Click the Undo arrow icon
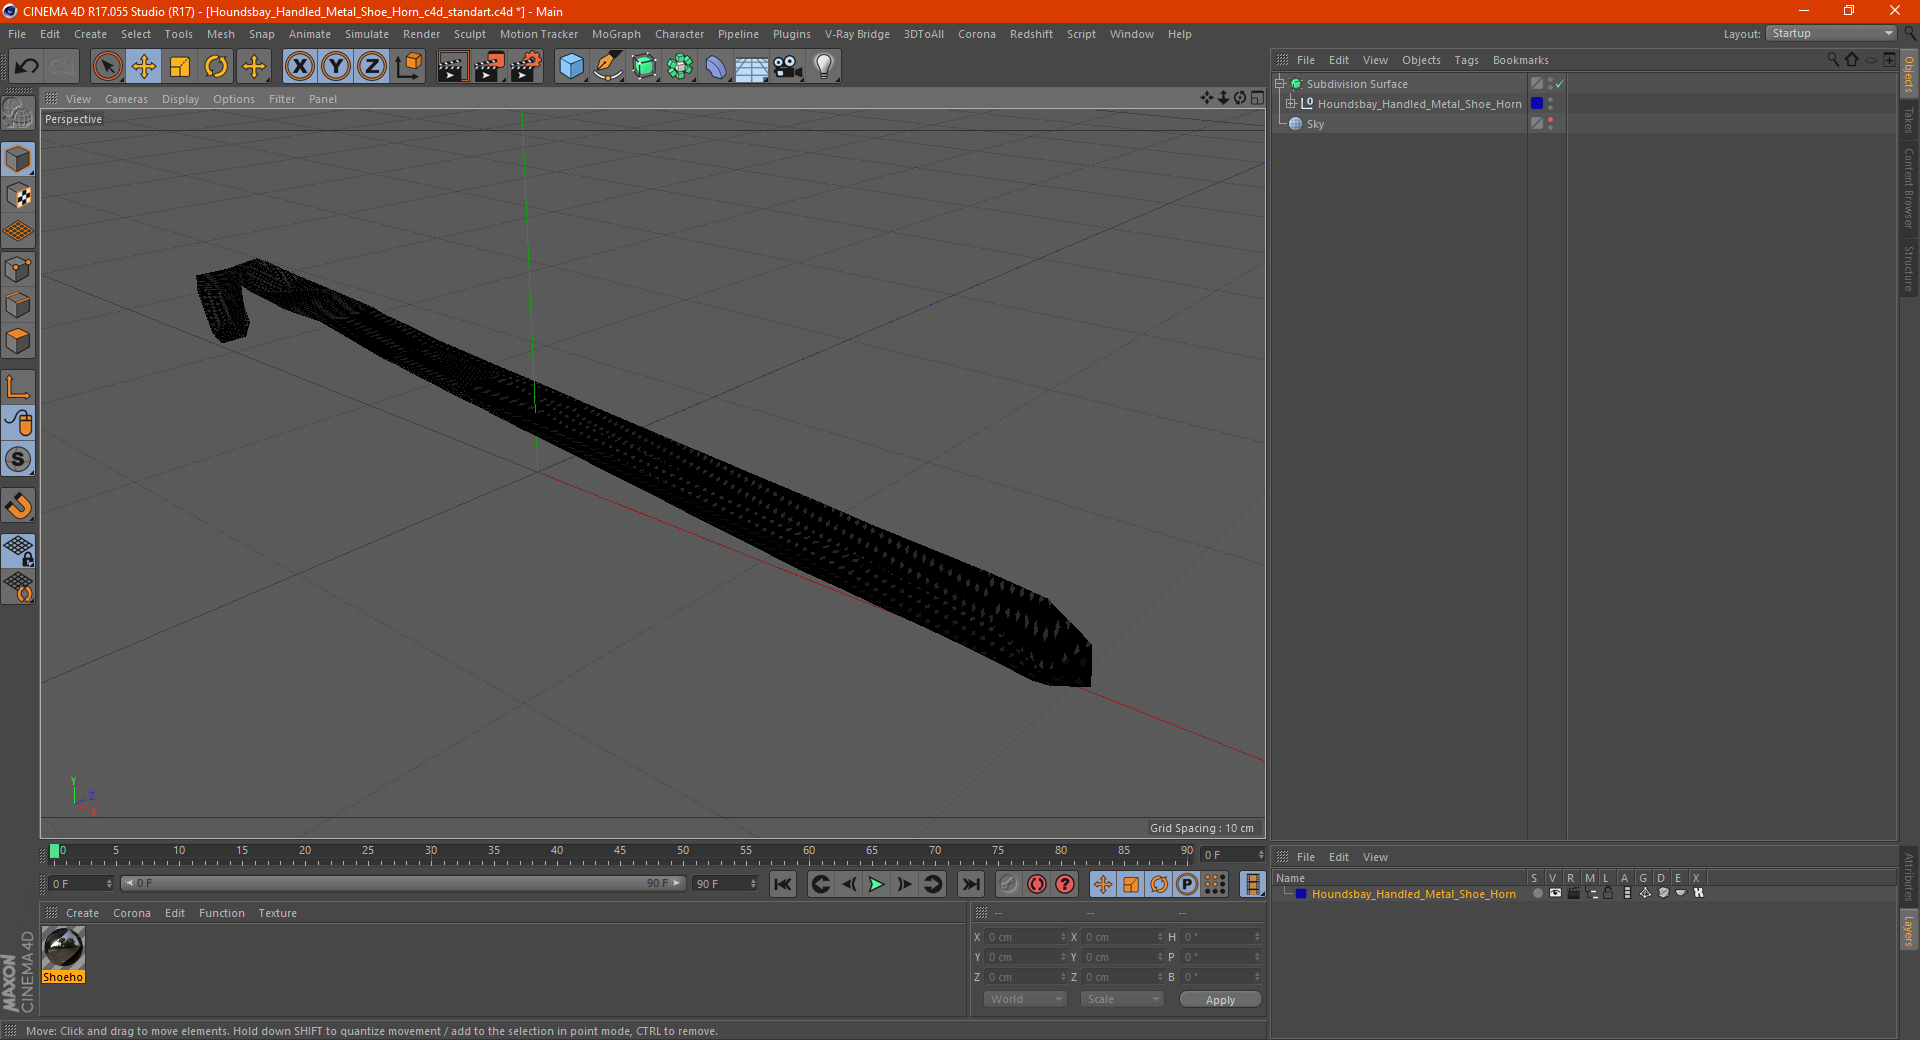This screenshot has height=1040, width=1920. (x=27, y=67)
